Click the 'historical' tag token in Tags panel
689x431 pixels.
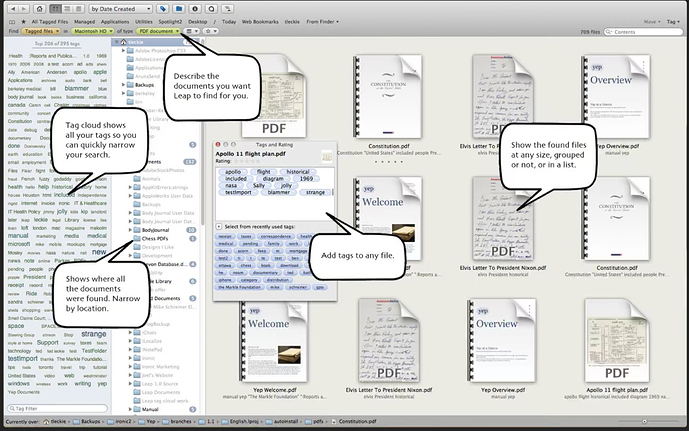(298, 172)
